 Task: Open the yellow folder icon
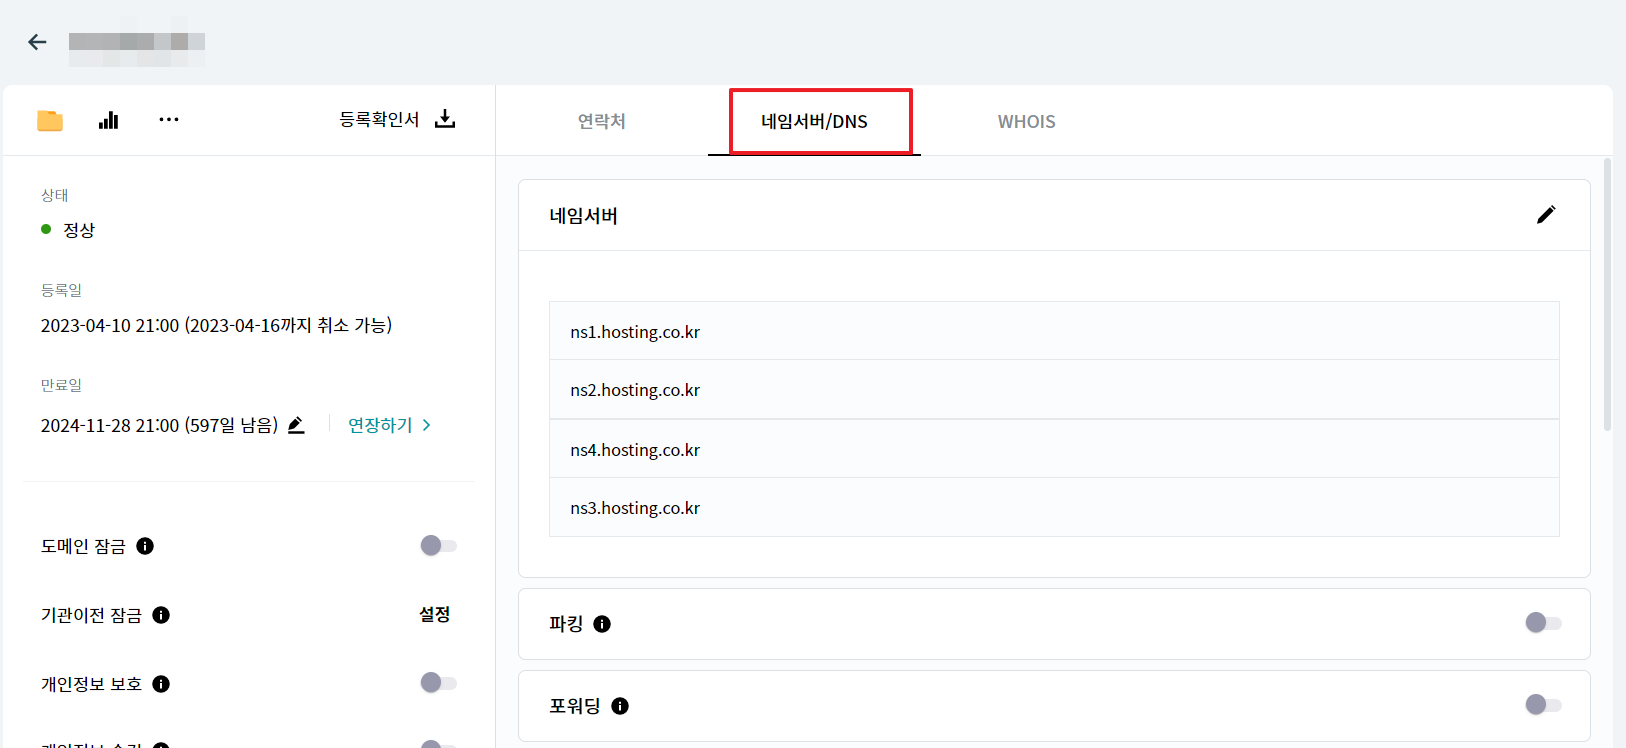(x=50, y=121)
